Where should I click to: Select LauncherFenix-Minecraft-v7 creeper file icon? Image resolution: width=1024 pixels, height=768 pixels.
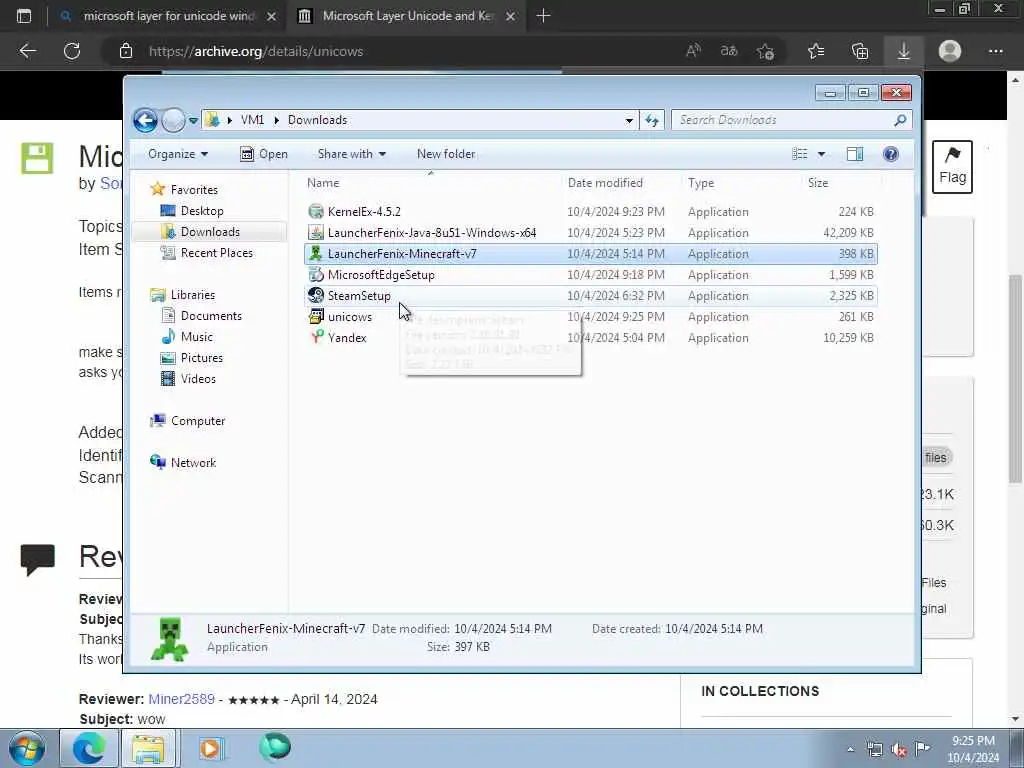click(316, 253)
